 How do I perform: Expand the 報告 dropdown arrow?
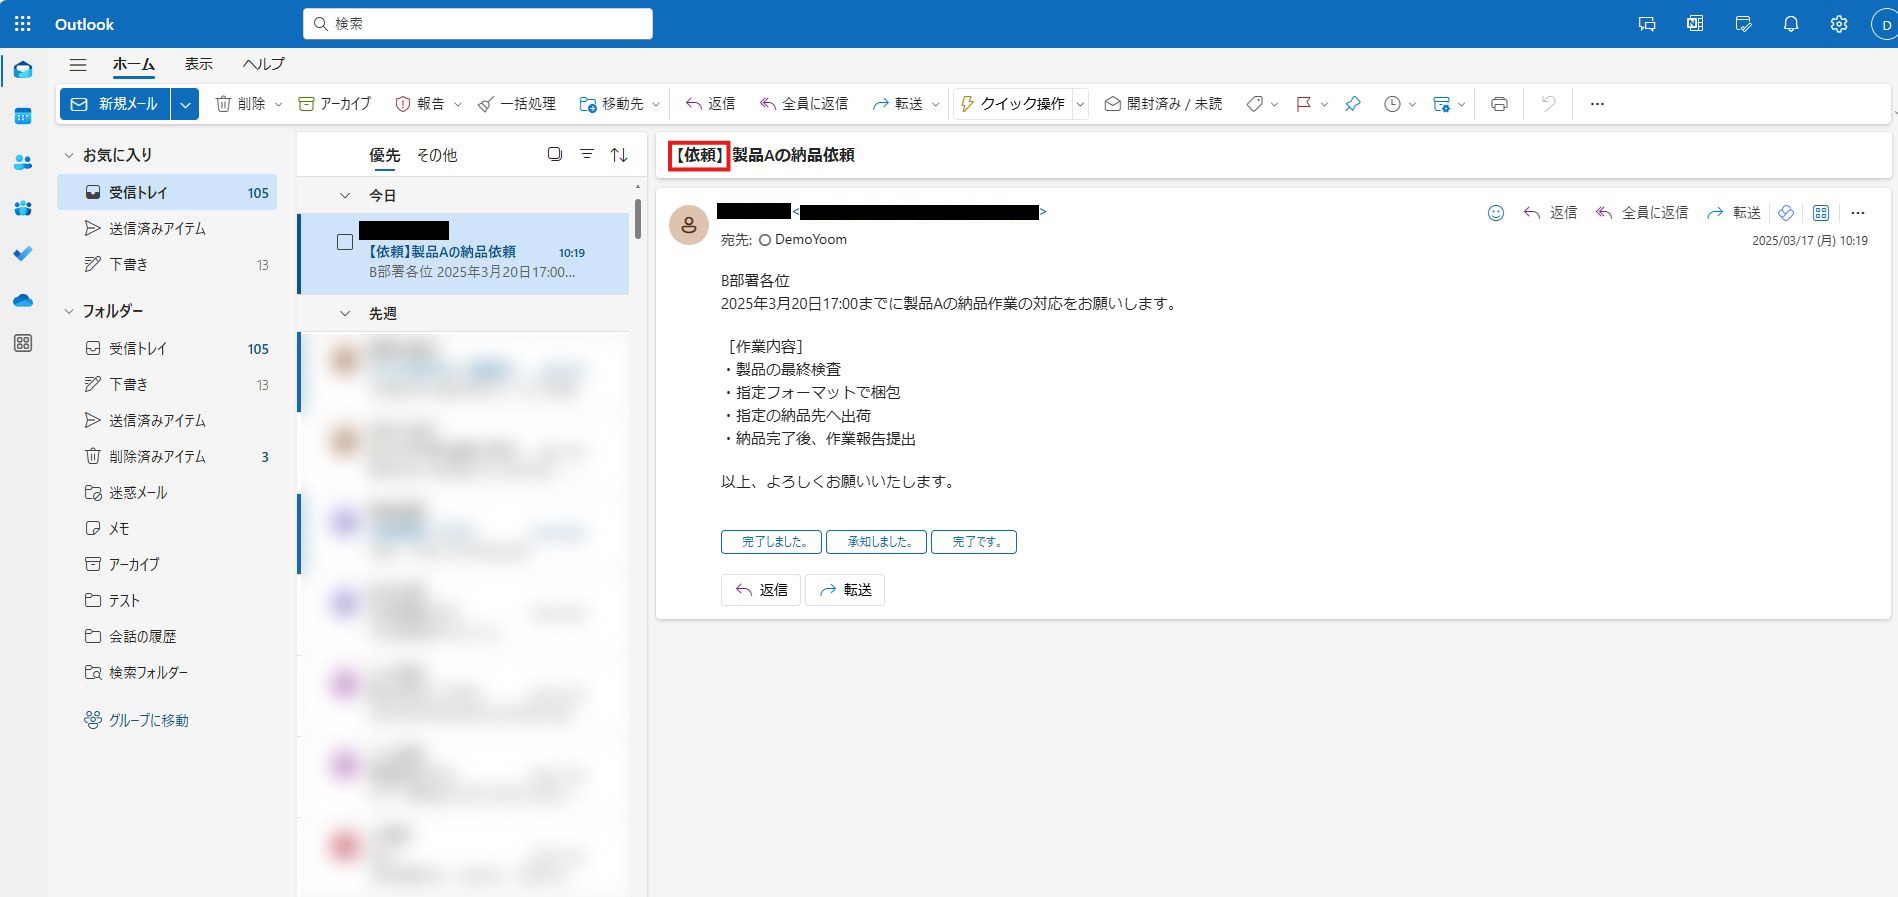pos(458,104)
